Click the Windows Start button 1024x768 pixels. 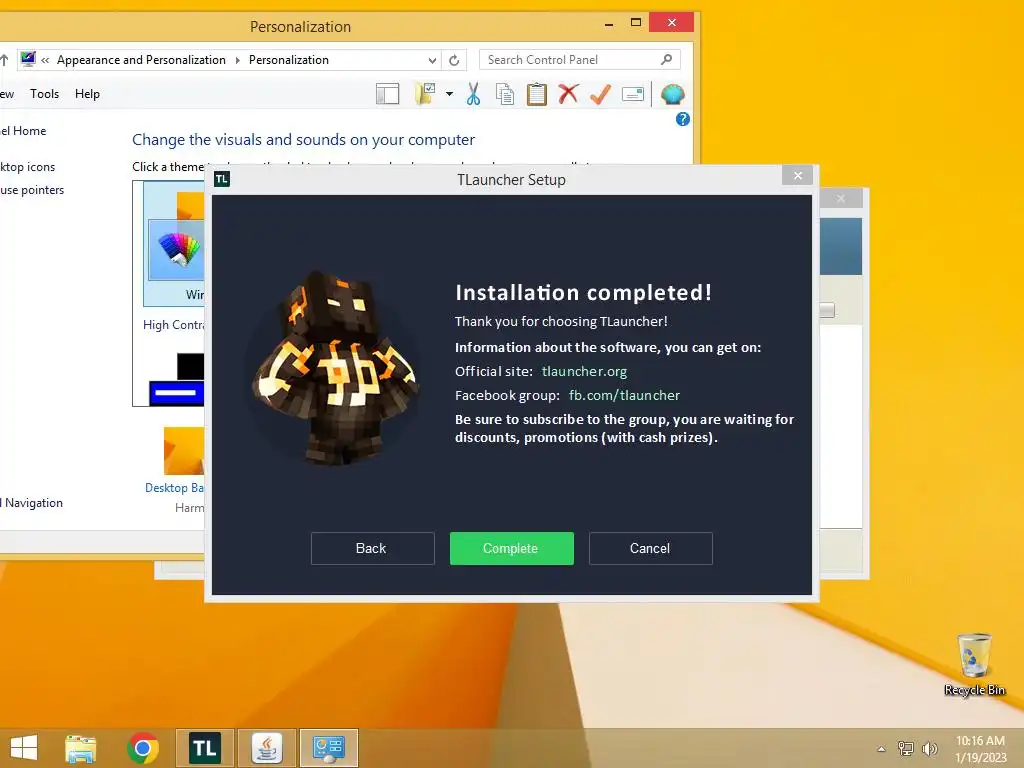[24, 748]
